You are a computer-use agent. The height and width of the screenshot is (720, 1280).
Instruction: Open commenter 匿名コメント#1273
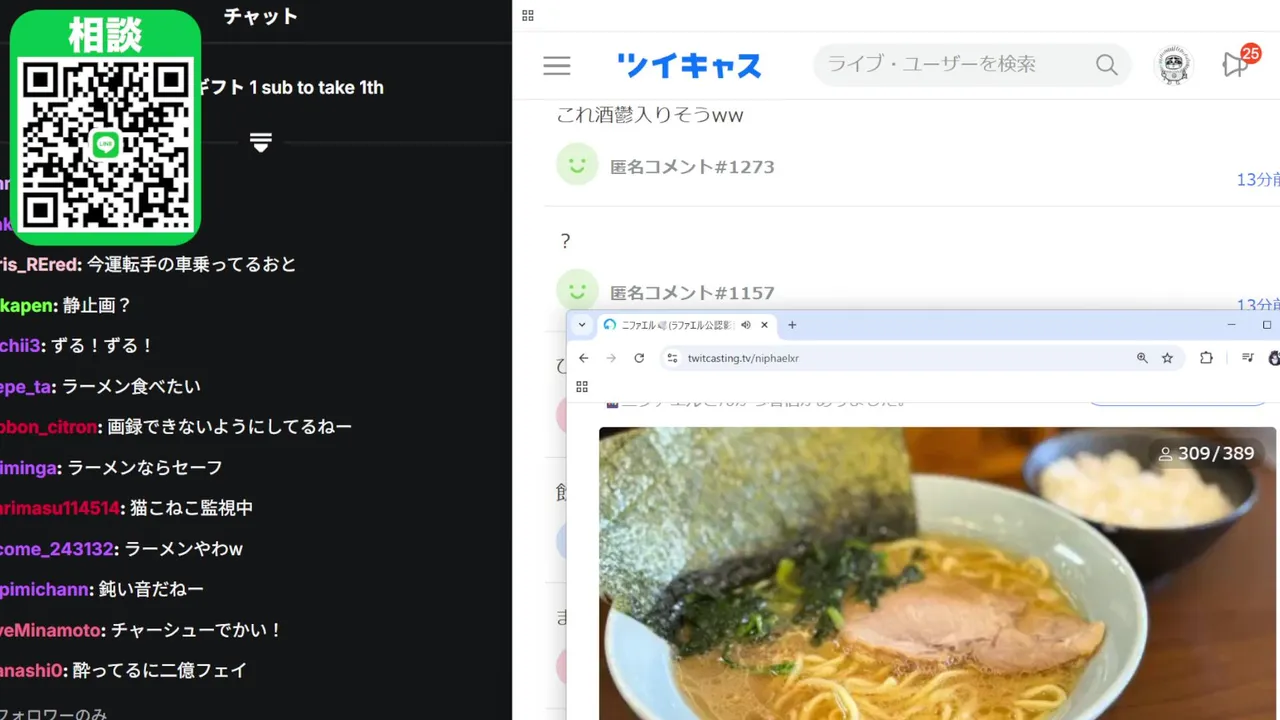(x=692, y=167)
